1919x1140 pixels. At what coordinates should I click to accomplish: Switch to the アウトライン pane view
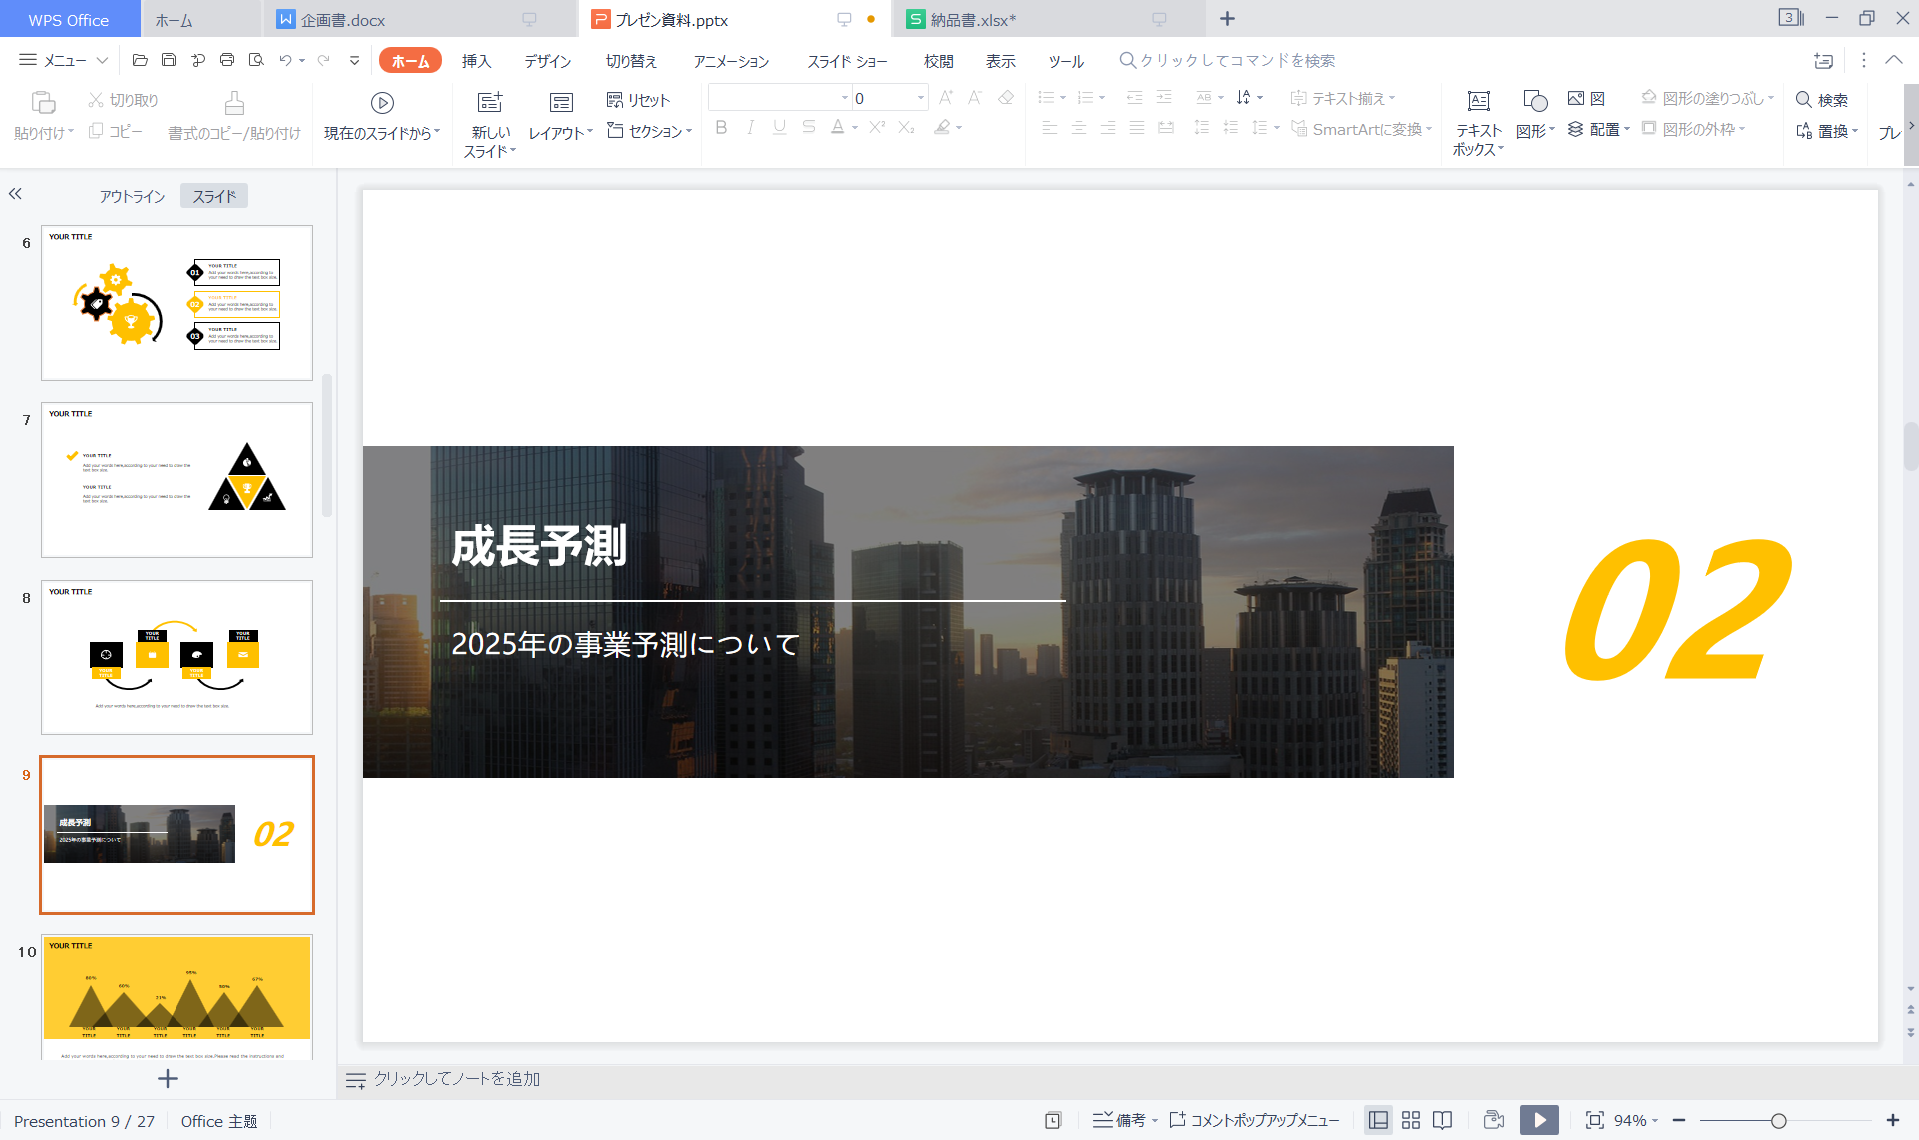pyautogui.click(x=131, y=195)
